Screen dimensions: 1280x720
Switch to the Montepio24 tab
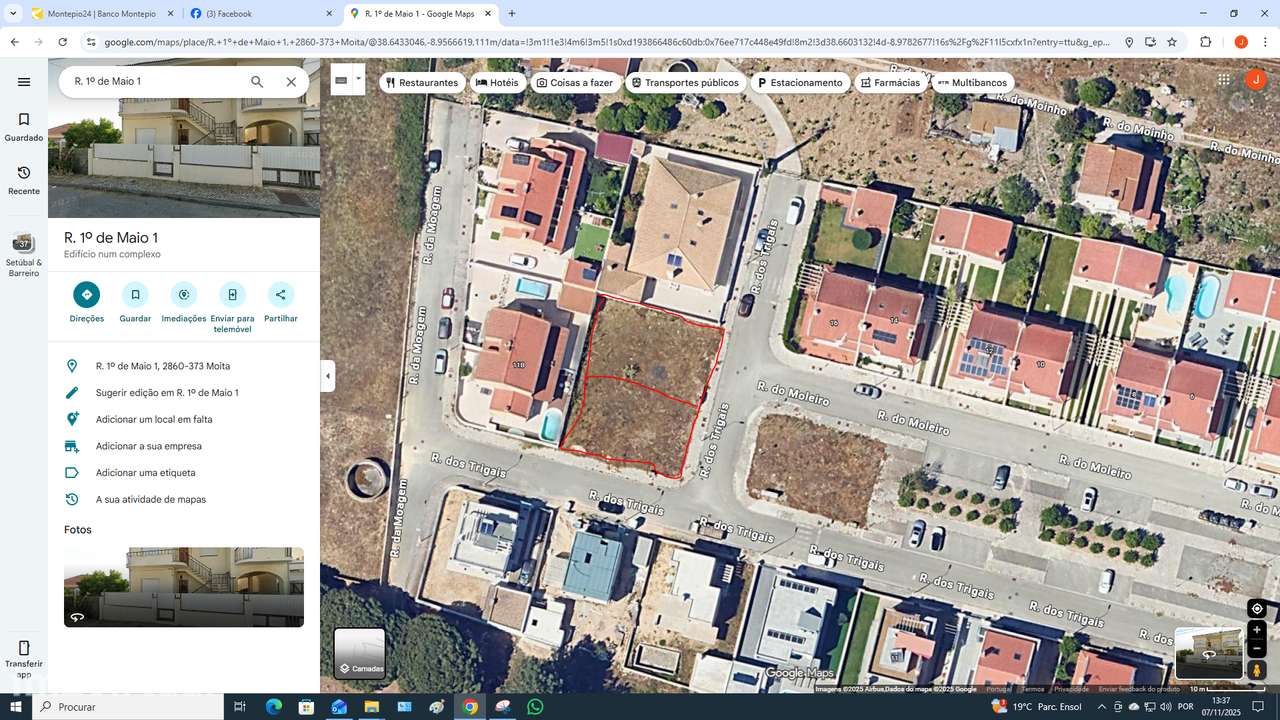tap(102, 14)
